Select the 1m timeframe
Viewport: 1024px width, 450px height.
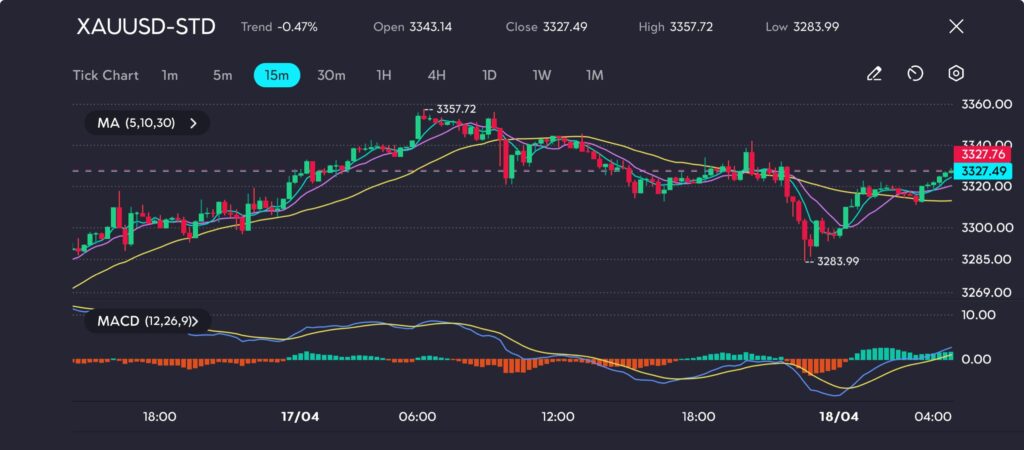[170, 74]
